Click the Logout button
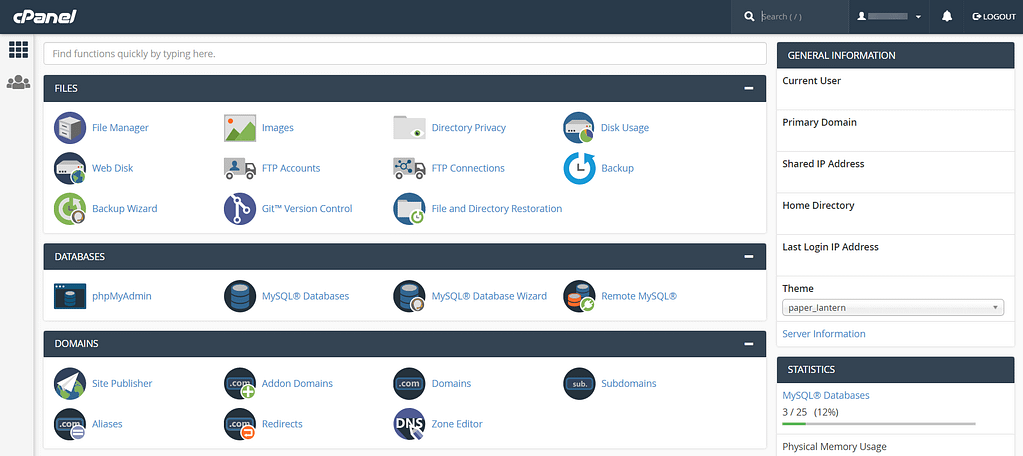This screenshot has width=1023, height=456. pos(993,17)
